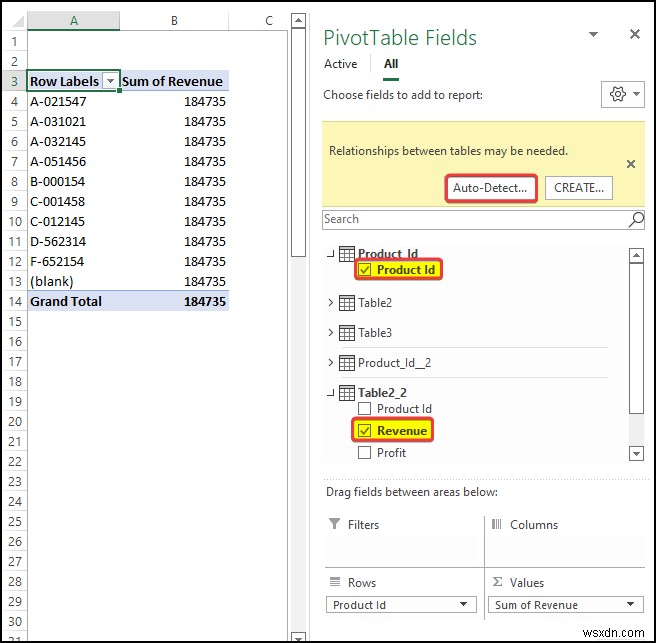
Task: Click the Rows area icon
Action: click(x=335, y=582)
